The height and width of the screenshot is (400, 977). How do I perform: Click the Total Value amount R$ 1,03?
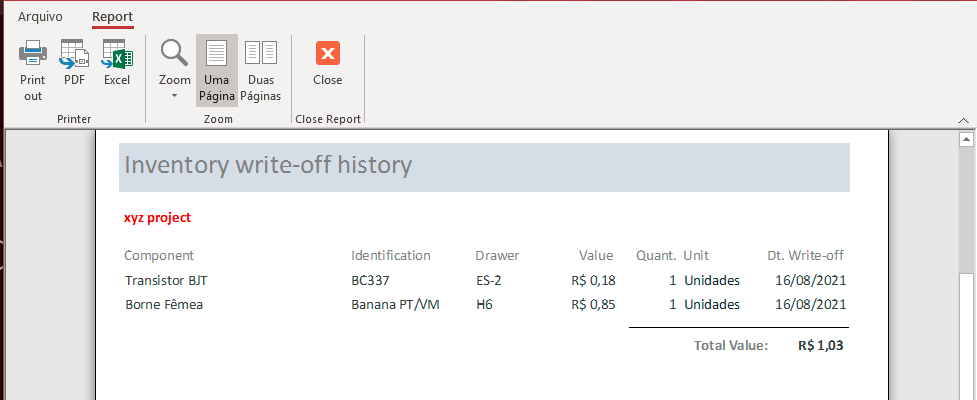[x=821, y=345]
